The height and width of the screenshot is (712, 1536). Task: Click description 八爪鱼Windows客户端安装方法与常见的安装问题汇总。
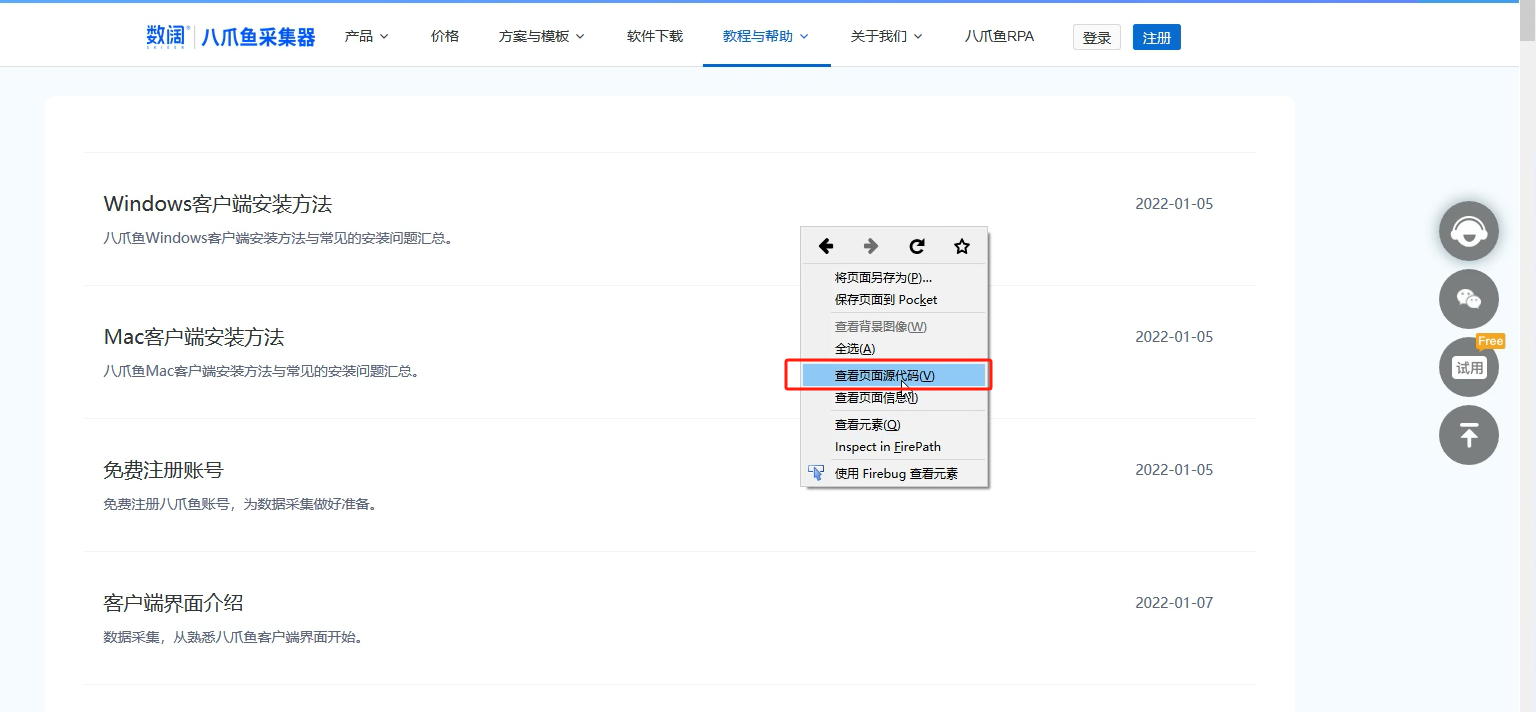coord(278,238)
